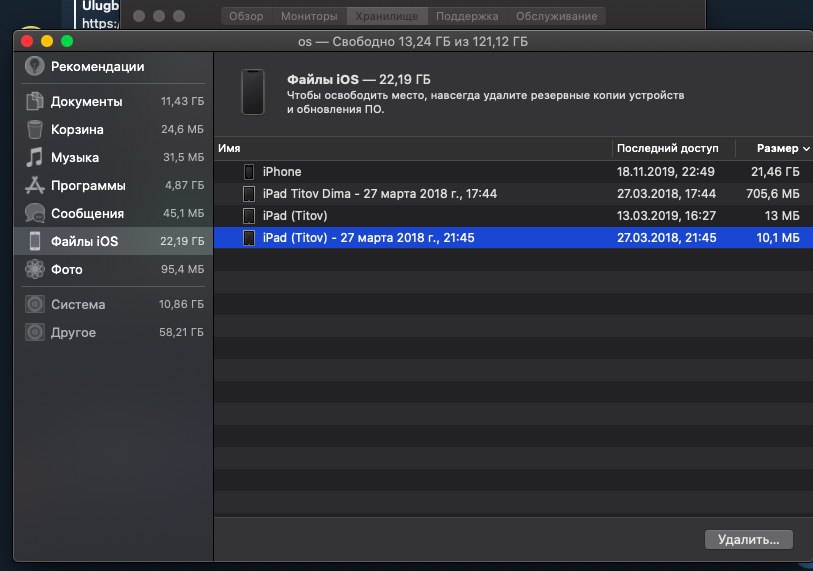This screenshot has height=571, width=813.
Task: Click icon of selected iPad (Titov) 21:45 row
Action: (x=249, y=238)
